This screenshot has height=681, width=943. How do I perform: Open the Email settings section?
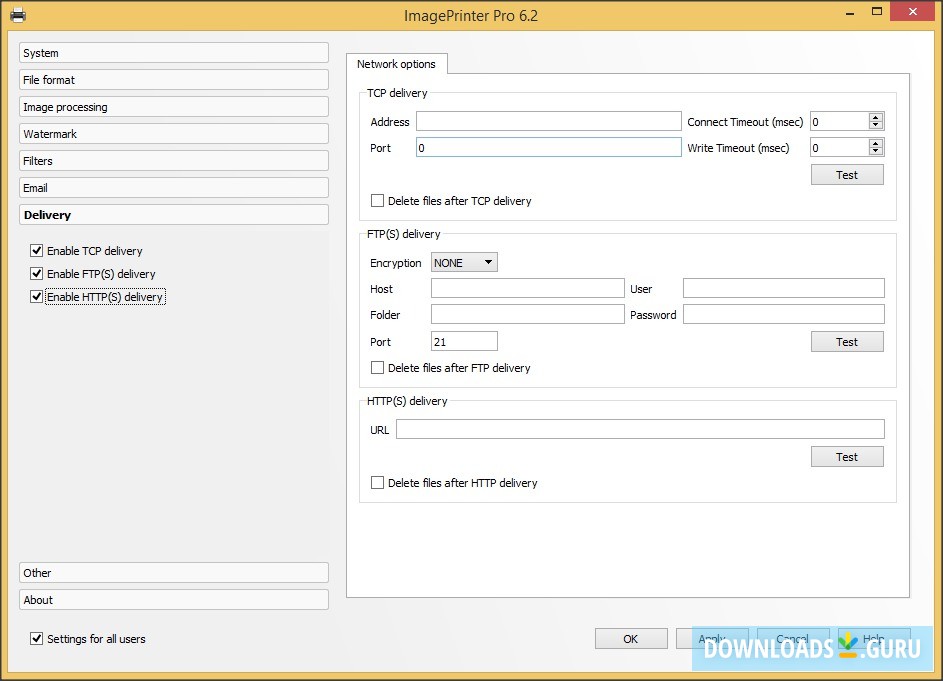tap(174, 188)
